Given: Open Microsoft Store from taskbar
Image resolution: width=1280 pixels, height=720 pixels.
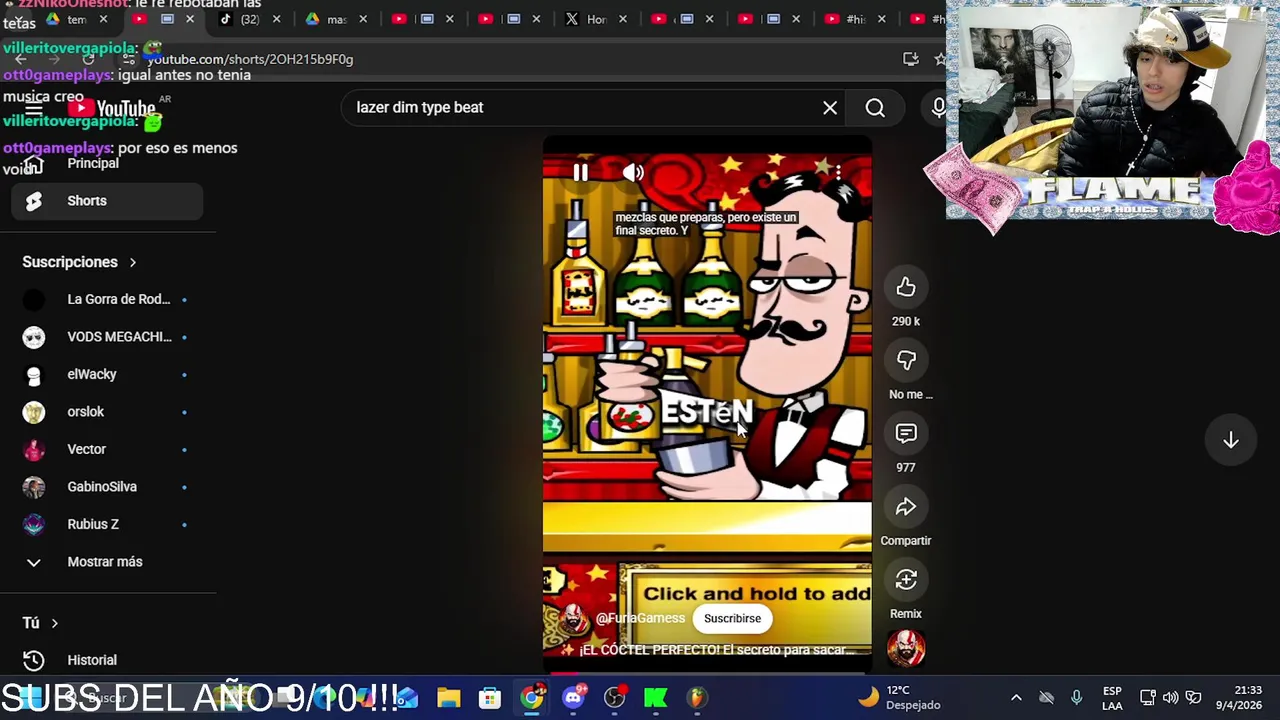Looking at the screenshot, I should pyautogui.click(x=489, y=698).
